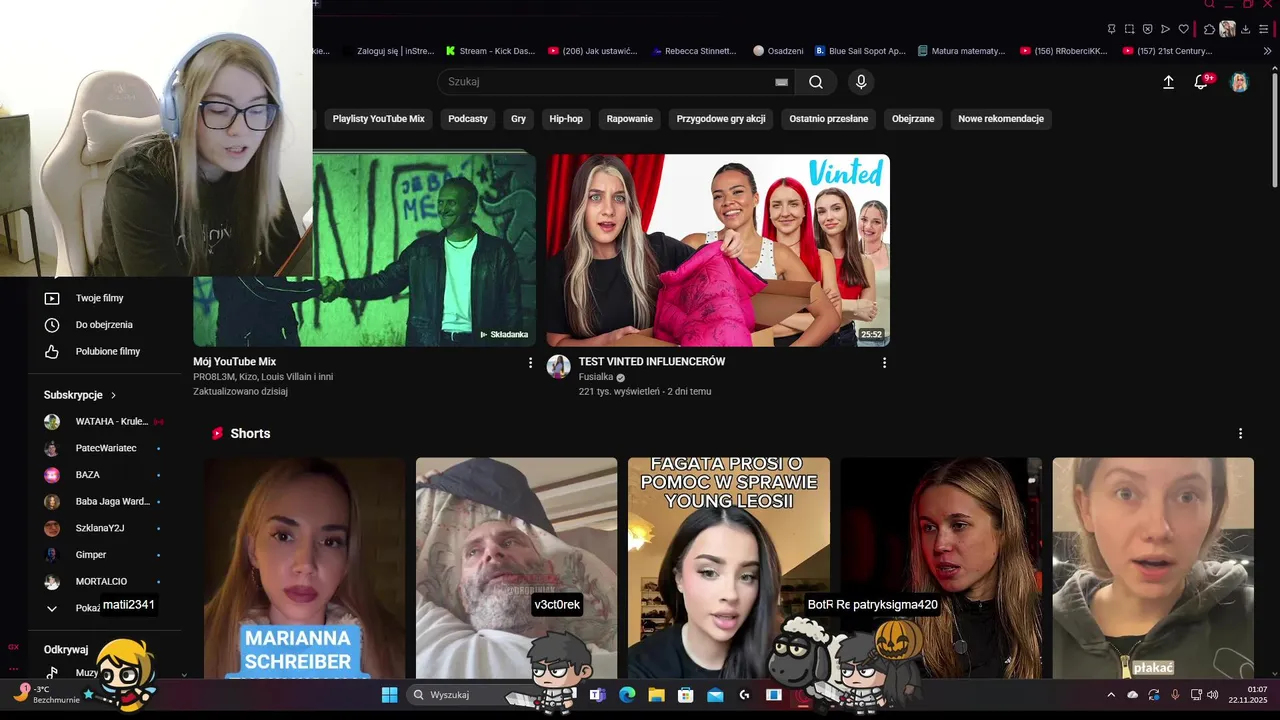
Task: Click the browser downloads icon
Action: coord(1245,29)
